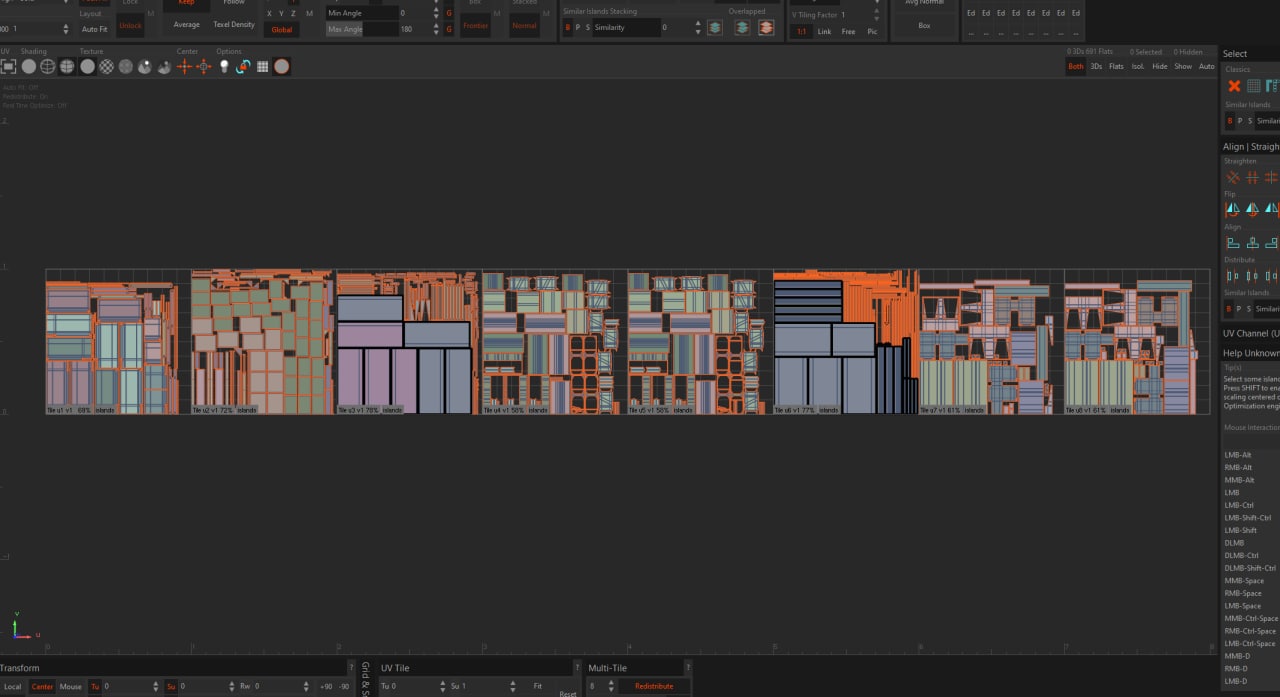
Task: Select wireframe sphere shading icon
Action: tap(48, 67)
